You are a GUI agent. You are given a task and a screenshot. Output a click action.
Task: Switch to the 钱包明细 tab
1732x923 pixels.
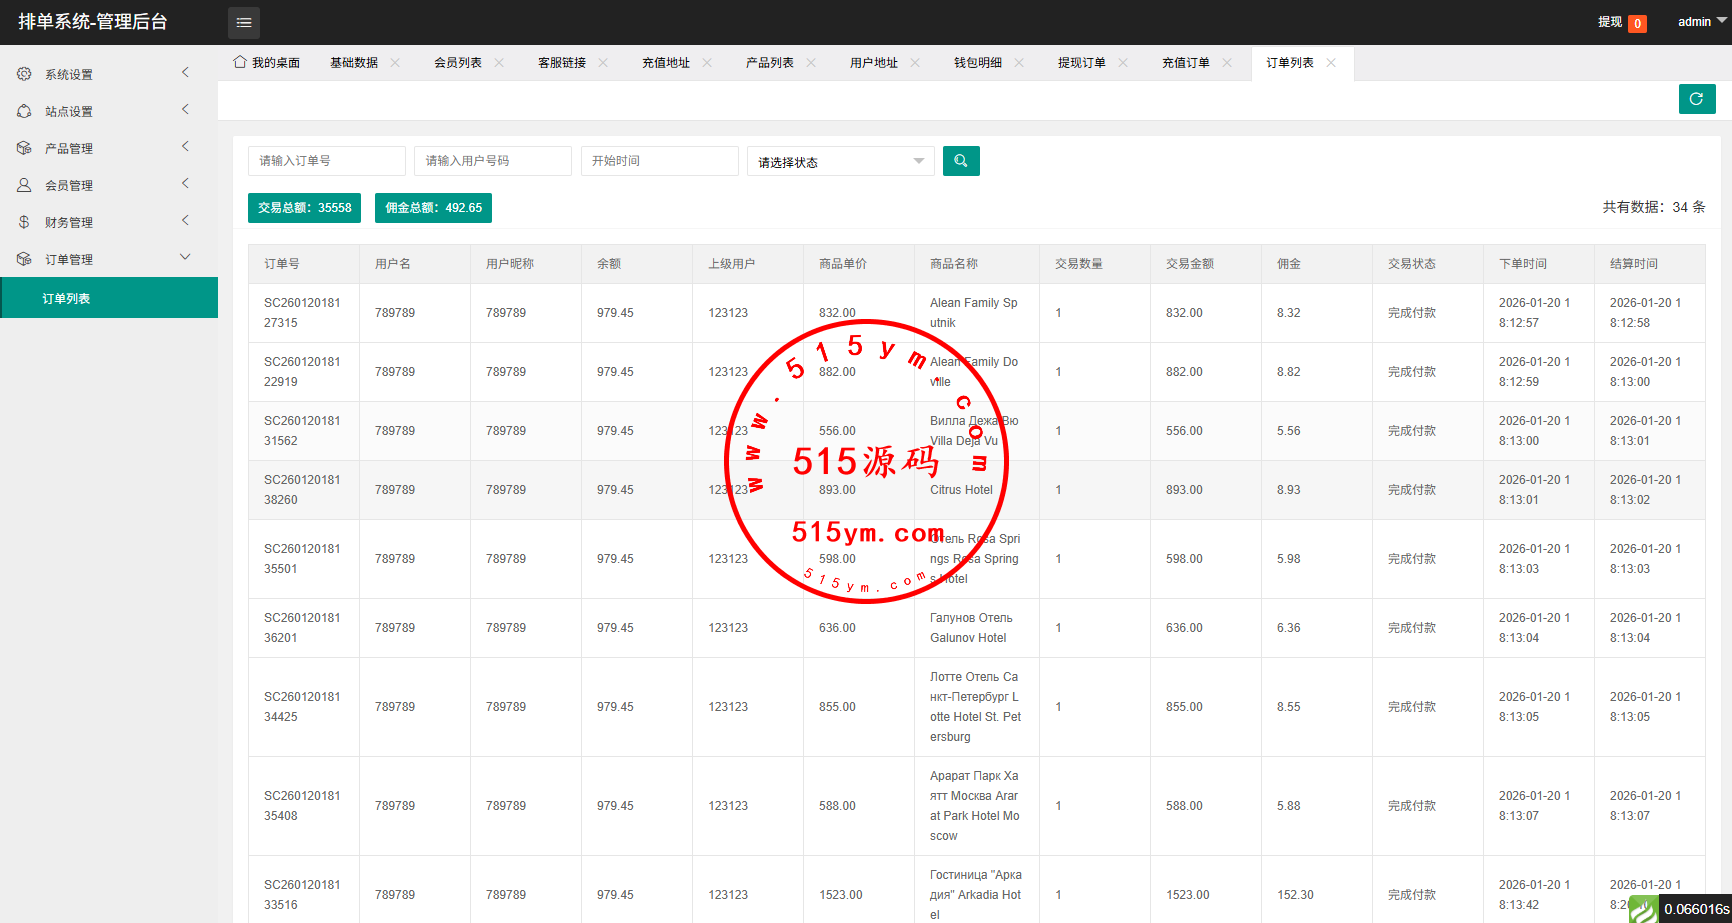[x=977, y=62]
